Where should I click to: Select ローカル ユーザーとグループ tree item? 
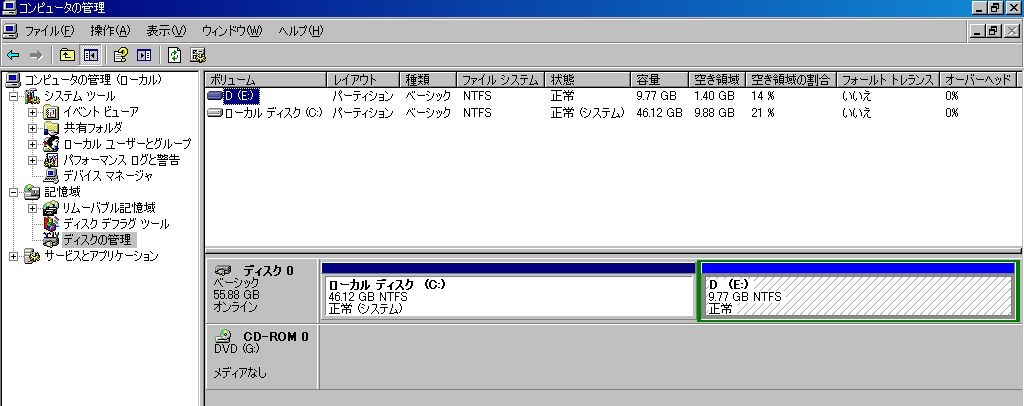coord(127,144)
